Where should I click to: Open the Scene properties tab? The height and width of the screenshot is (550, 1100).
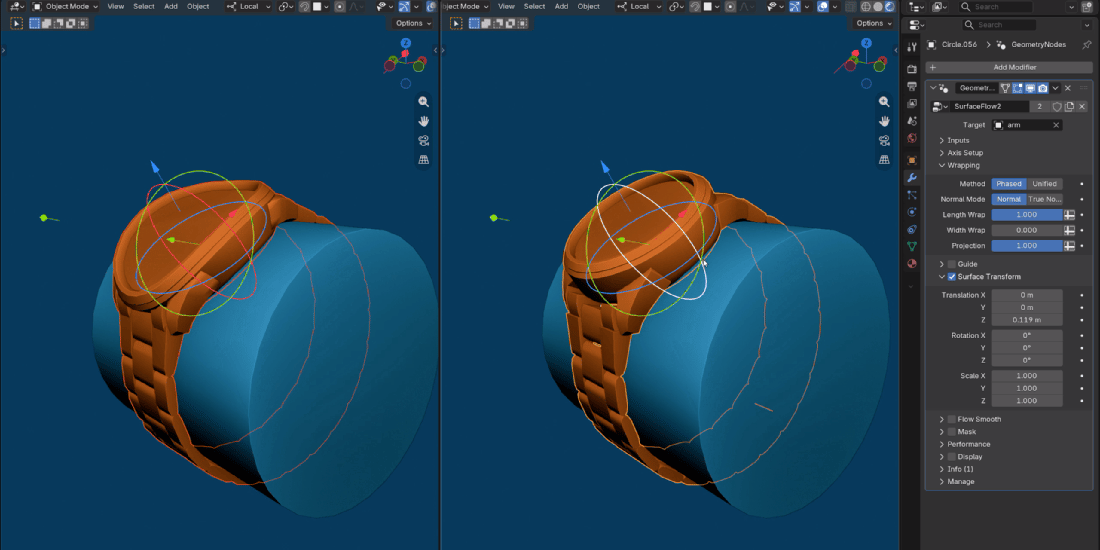coord(912,121)
